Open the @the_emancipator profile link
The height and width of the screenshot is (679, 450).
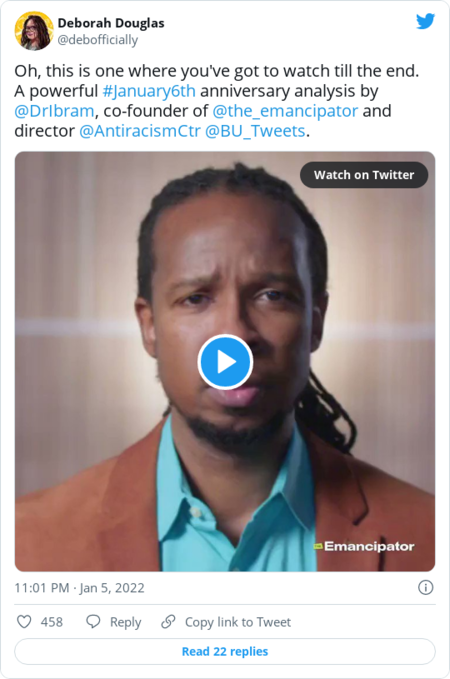(x=285, y=111)
